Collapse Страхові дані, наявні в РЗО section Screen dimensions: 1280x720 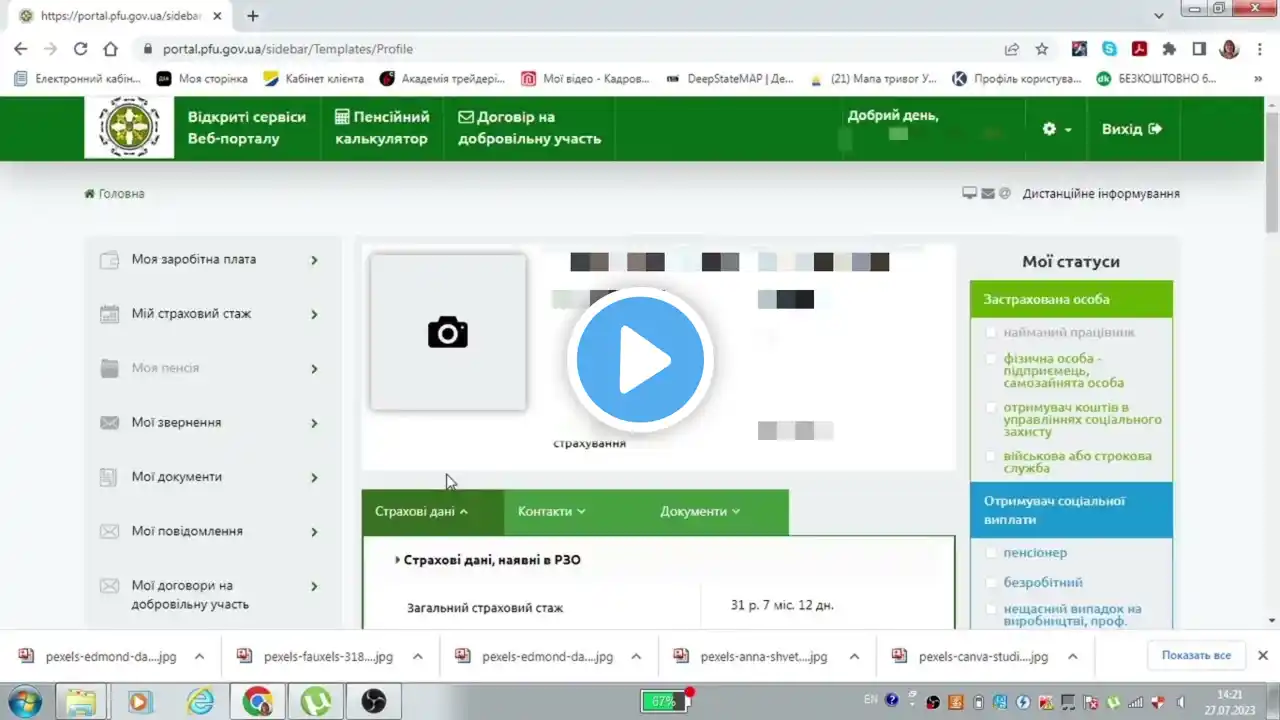point(488,560)
